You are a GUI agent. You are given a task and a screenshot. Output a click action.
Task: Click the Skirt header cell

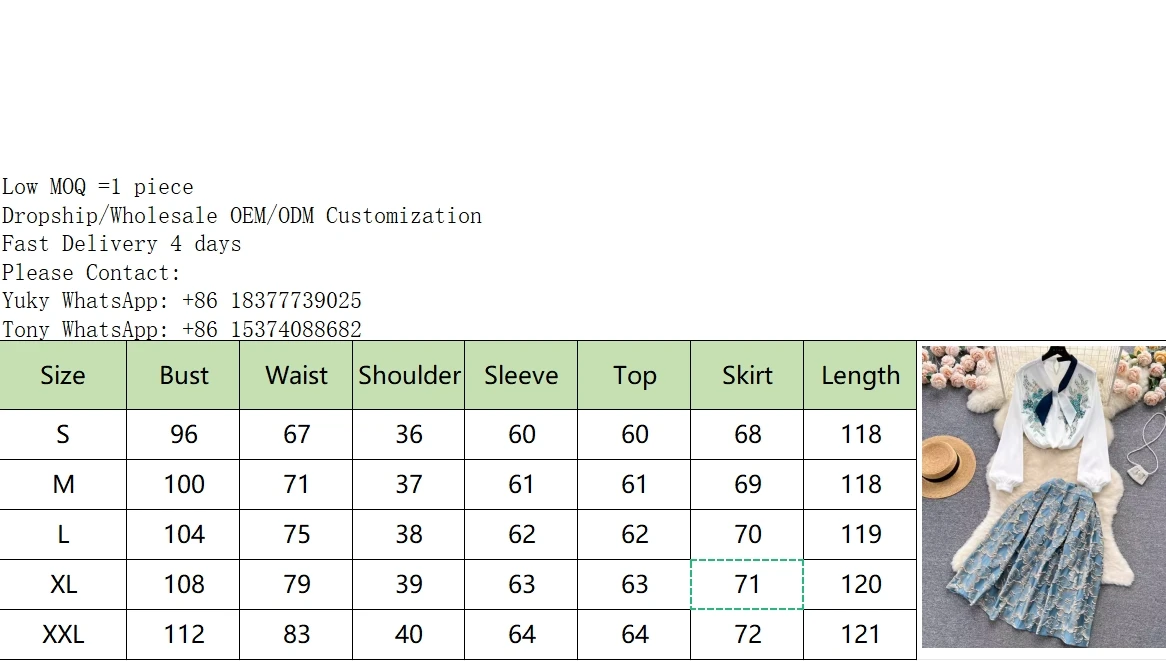click(747, 375)
